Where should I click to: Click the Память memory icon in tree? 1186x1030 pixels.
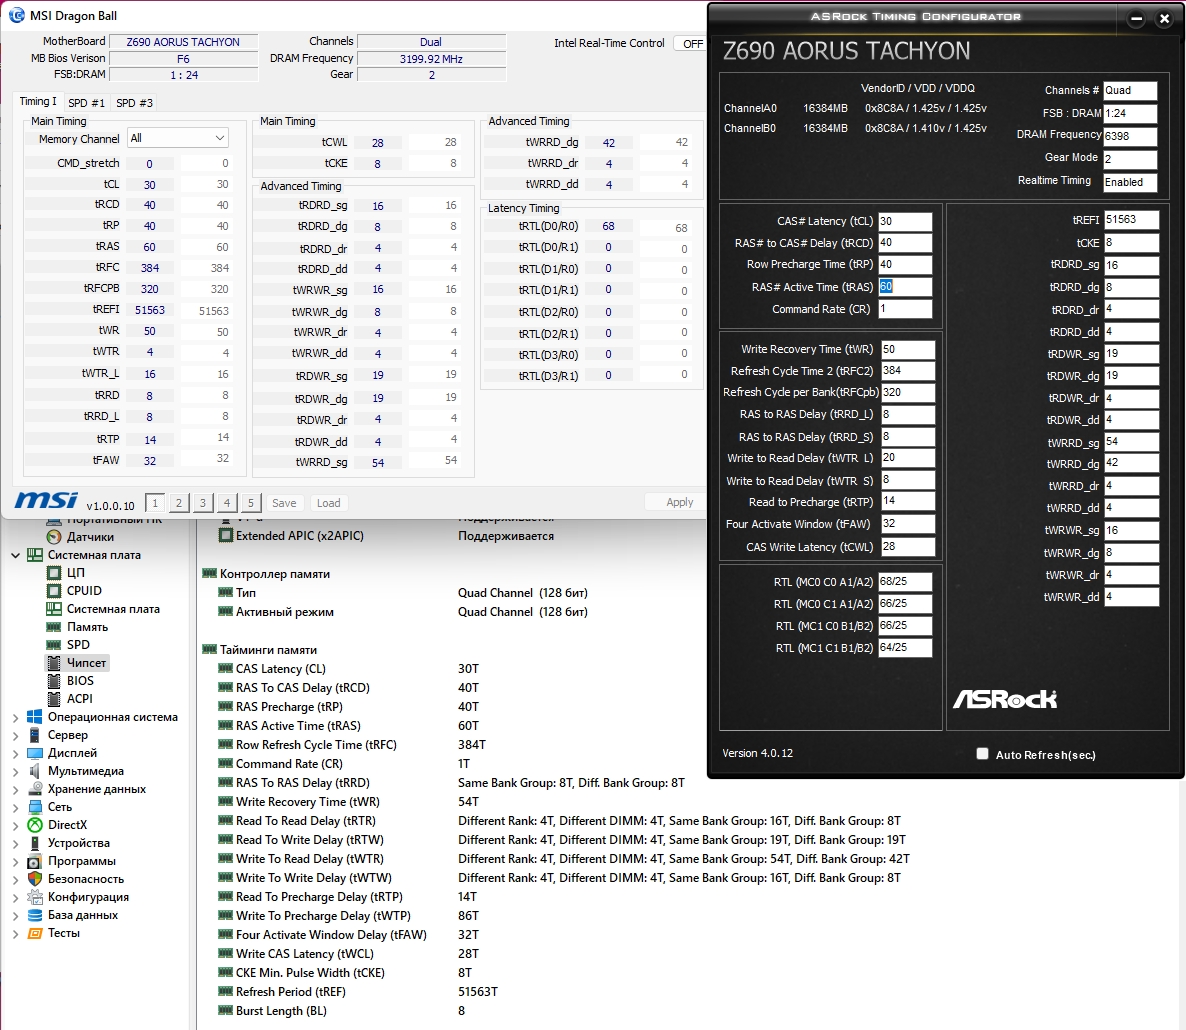54,627
